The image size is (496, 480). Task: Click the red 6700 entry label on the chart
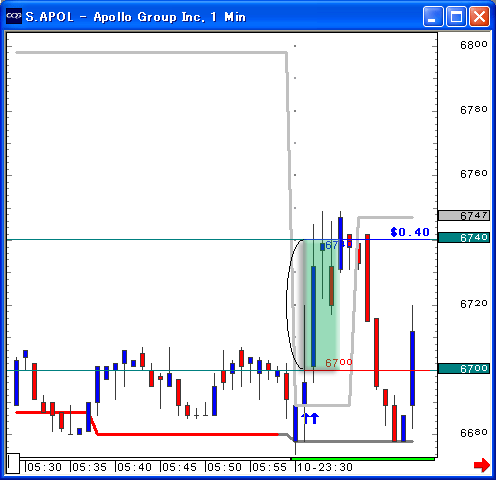coord(339,362)
